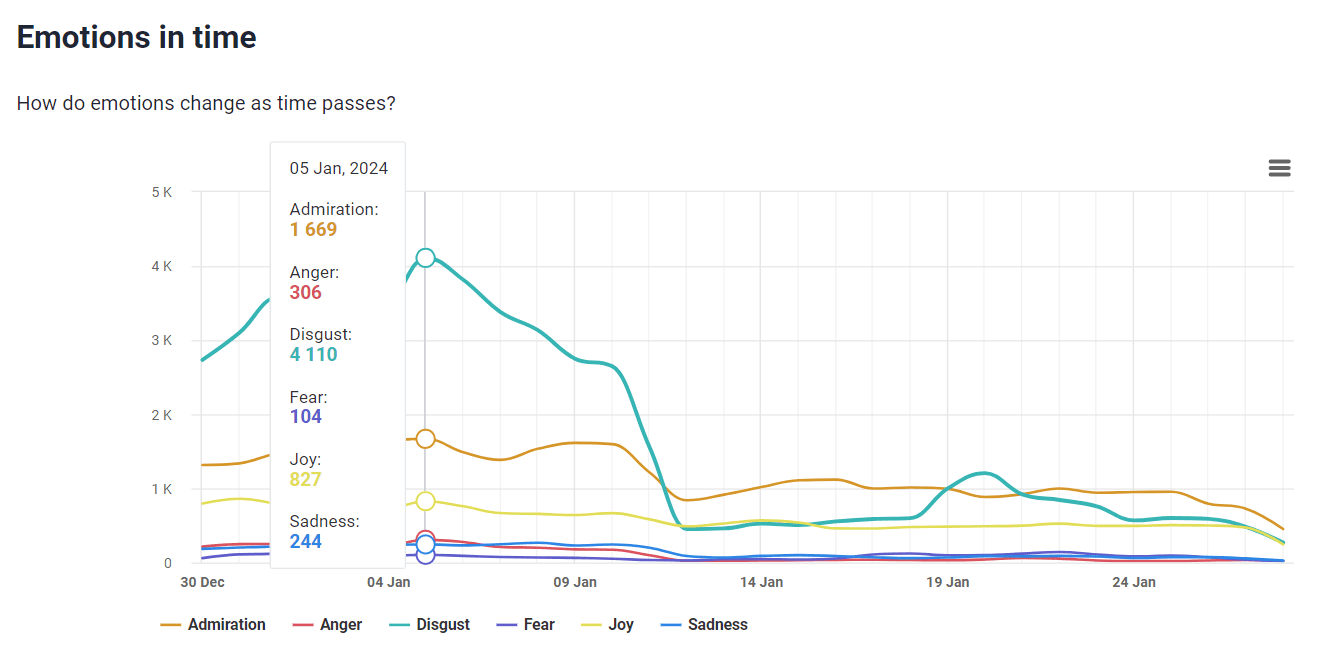
Task: Click the 30 Dec x-axis label
Action: [202, 582]
